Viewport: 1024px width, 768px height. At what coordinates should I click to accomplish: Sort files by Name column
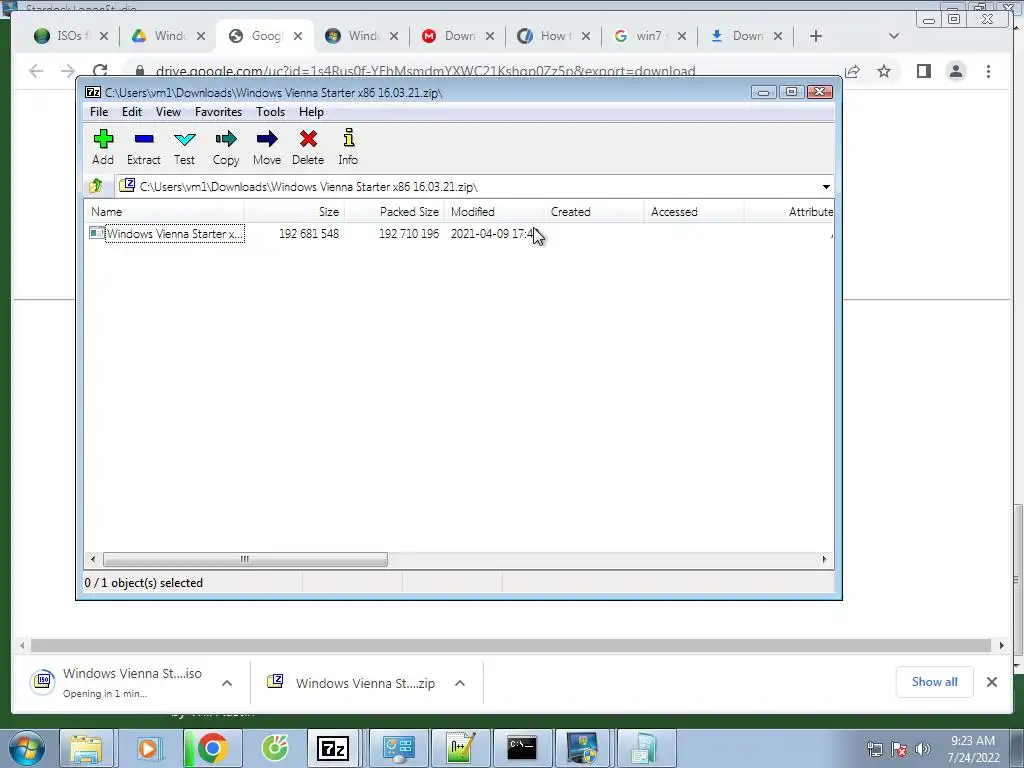point(165,212)
